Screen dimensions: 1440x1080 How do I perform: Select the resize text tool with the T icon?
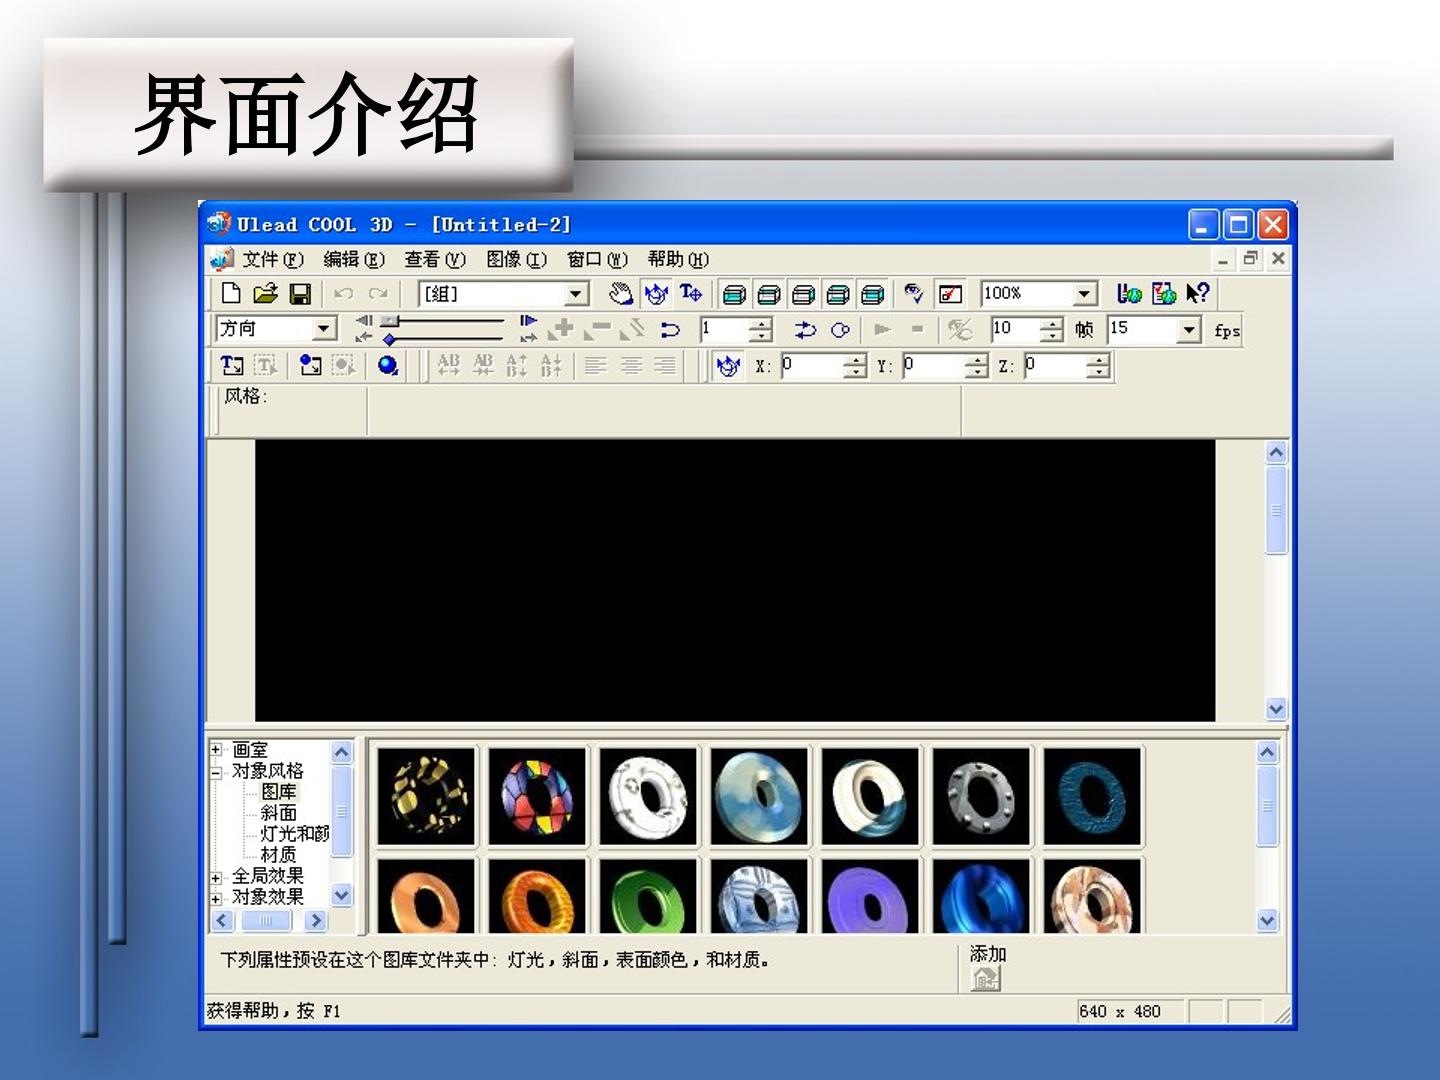pyautogui.click(x=690, y=293)
